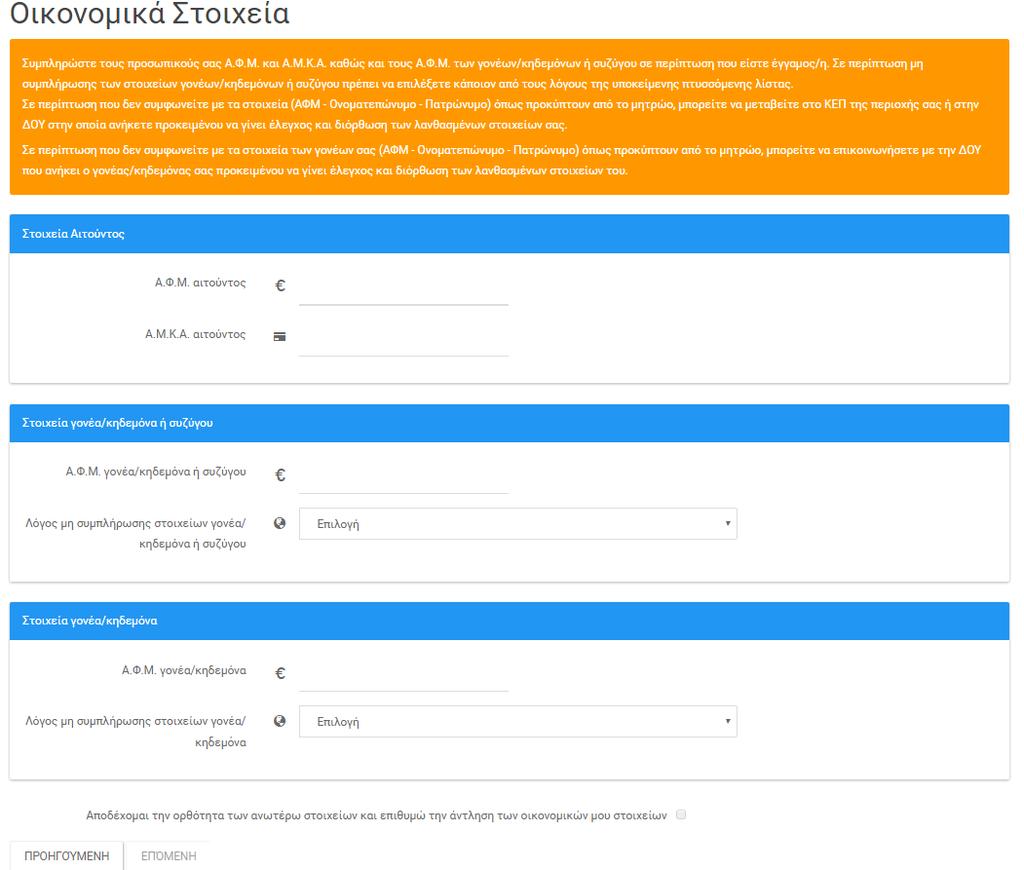Click the Στοιχεία γονέα/κηδεμόνα ή συζύγου header

click(x=509, y=423)
